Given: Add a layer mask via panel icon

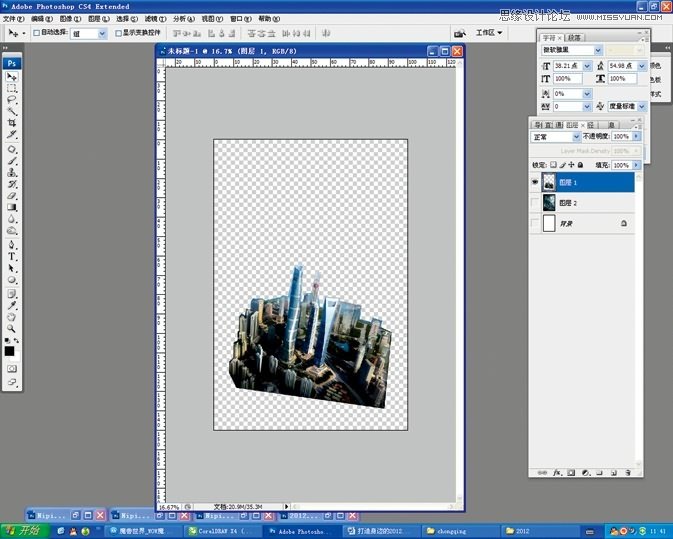Looking at the screenshot, I should point(571,472).
